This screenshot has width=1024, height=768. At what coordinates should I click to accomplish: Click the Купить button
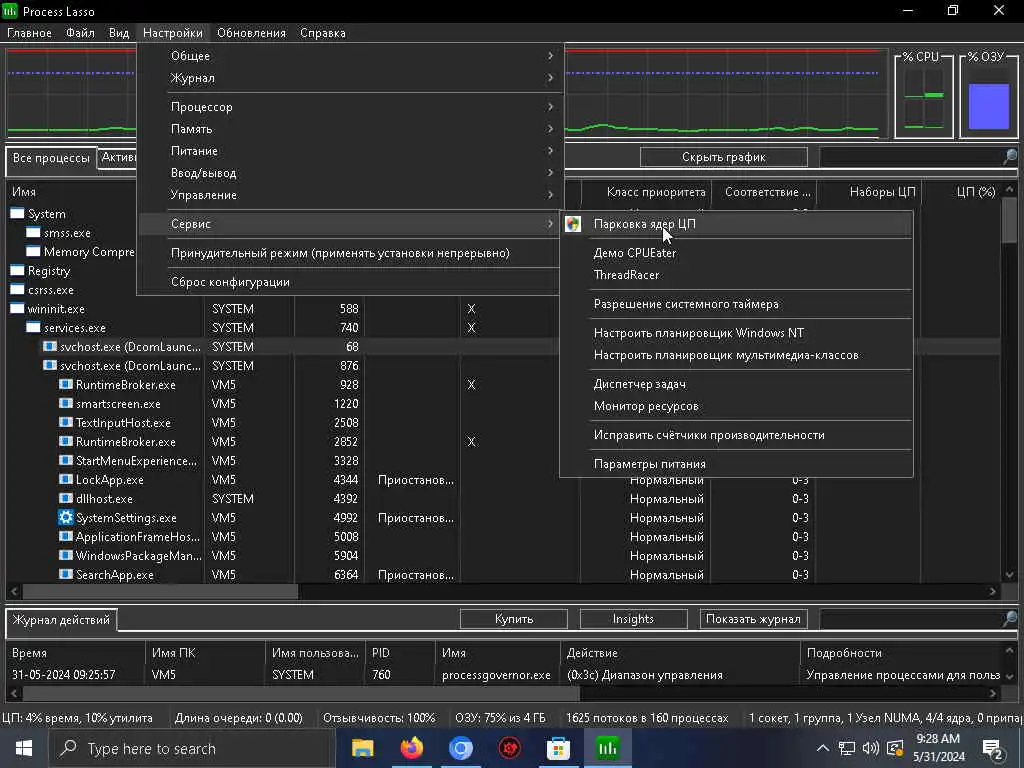[513, 618]
